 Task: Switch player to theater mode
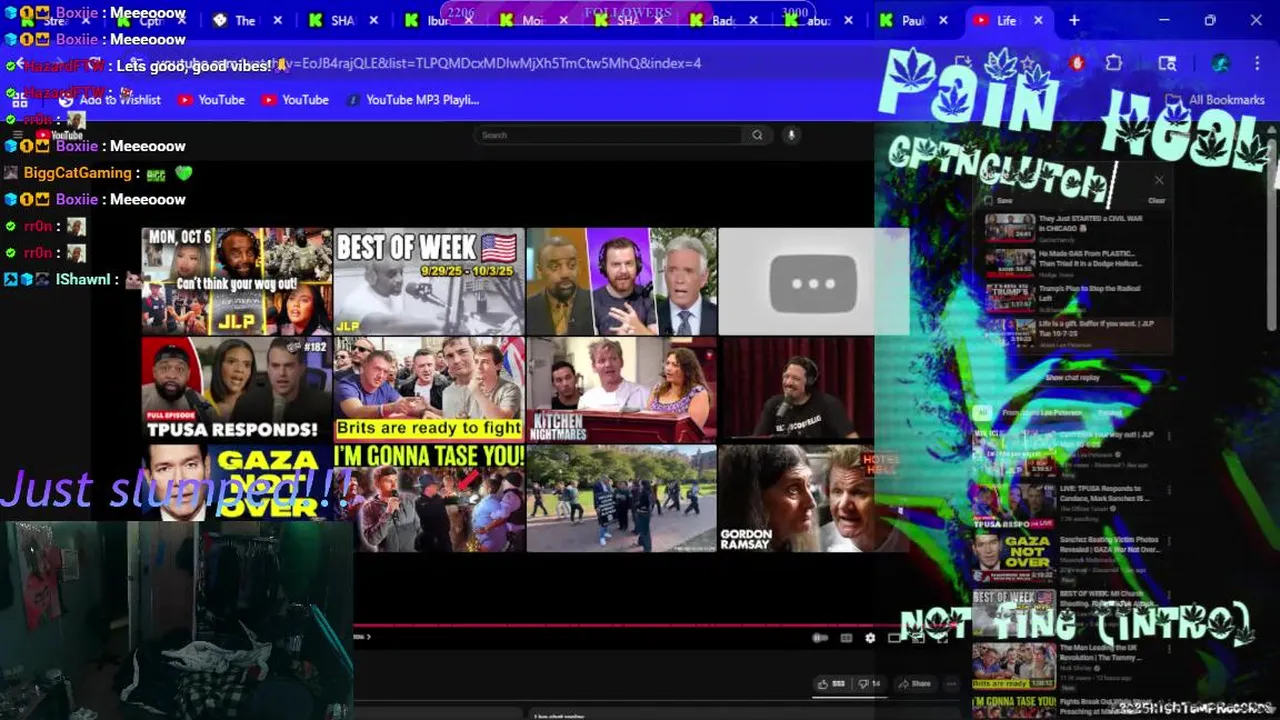coord(895,638)
